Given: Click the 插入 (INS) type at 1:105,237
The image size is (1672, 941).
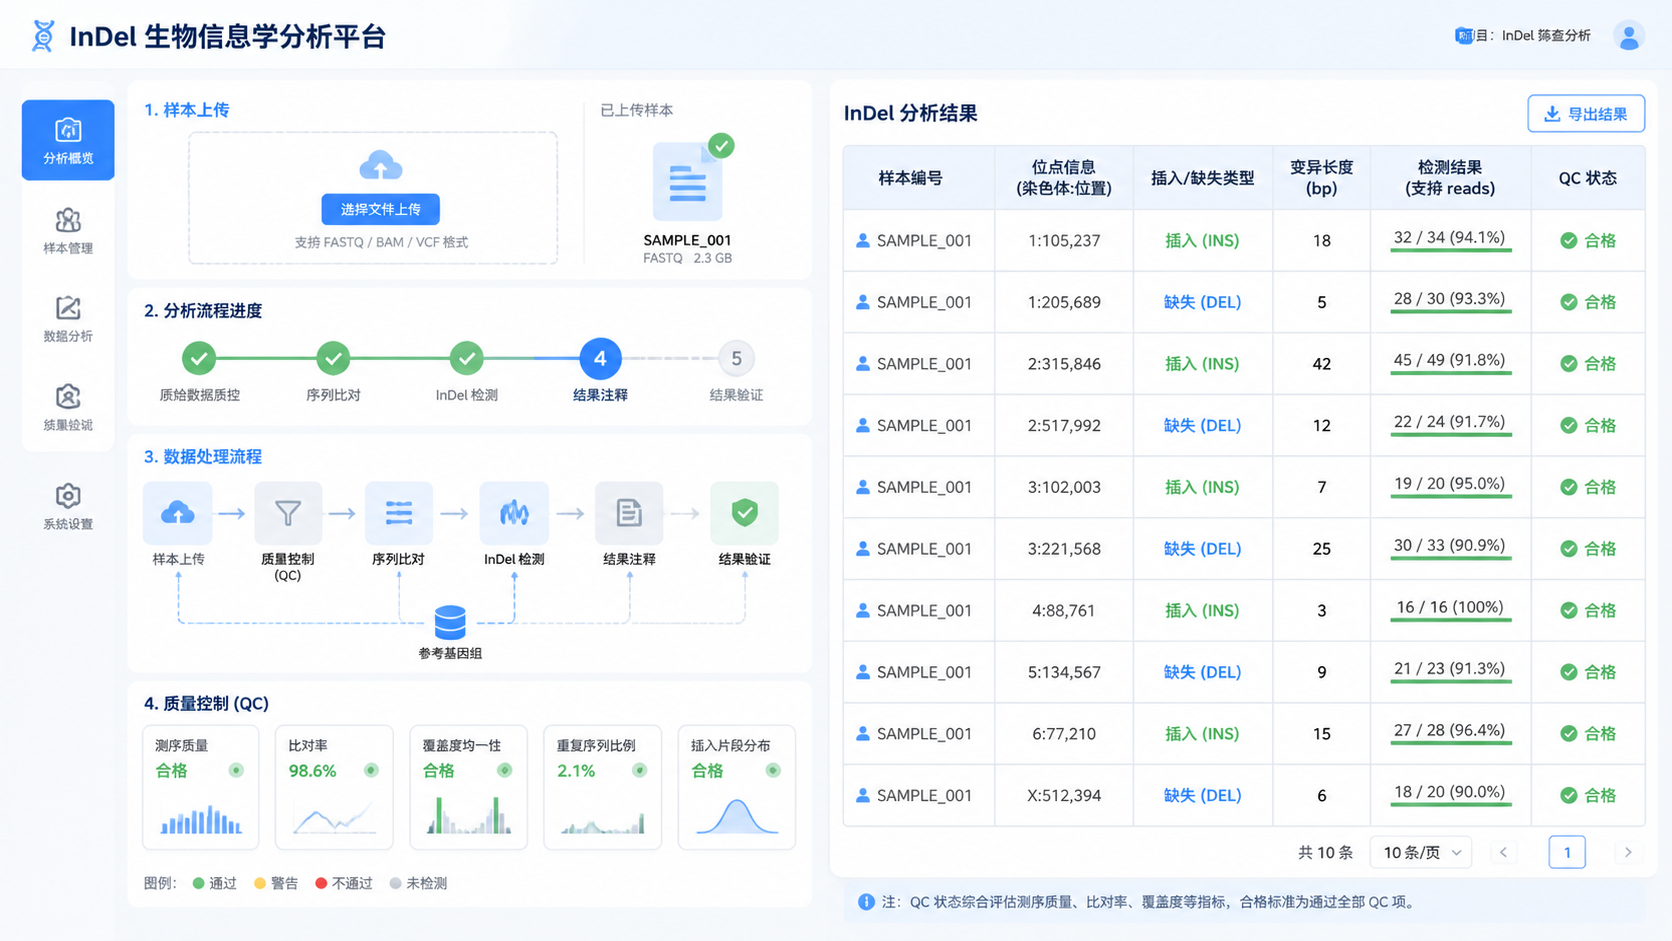Looking at the screenshot, I should tap(1202, 240).
